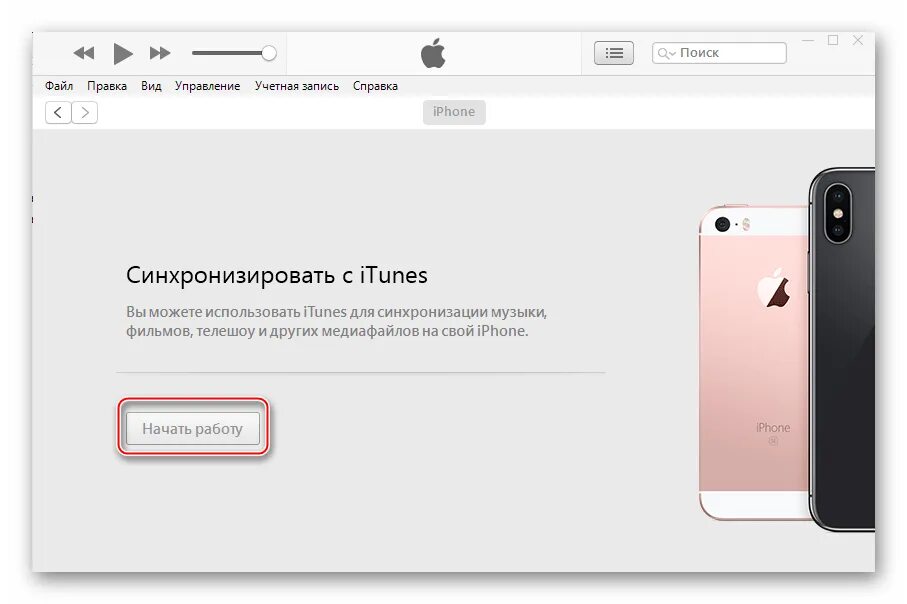Open the Учетная запись menu

pos(297,86)
